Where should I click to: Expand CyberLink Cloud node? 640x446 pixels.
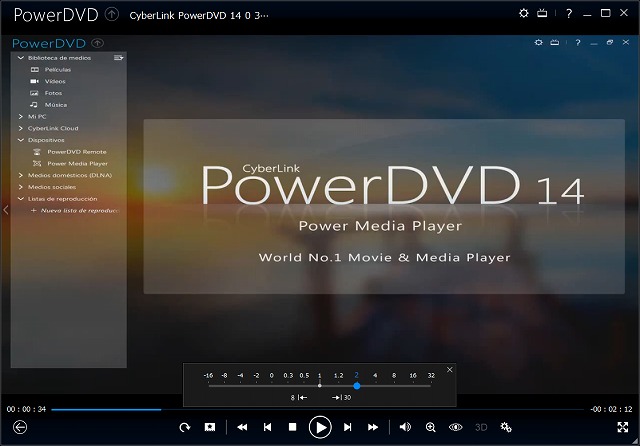click(x=20, y=129)
